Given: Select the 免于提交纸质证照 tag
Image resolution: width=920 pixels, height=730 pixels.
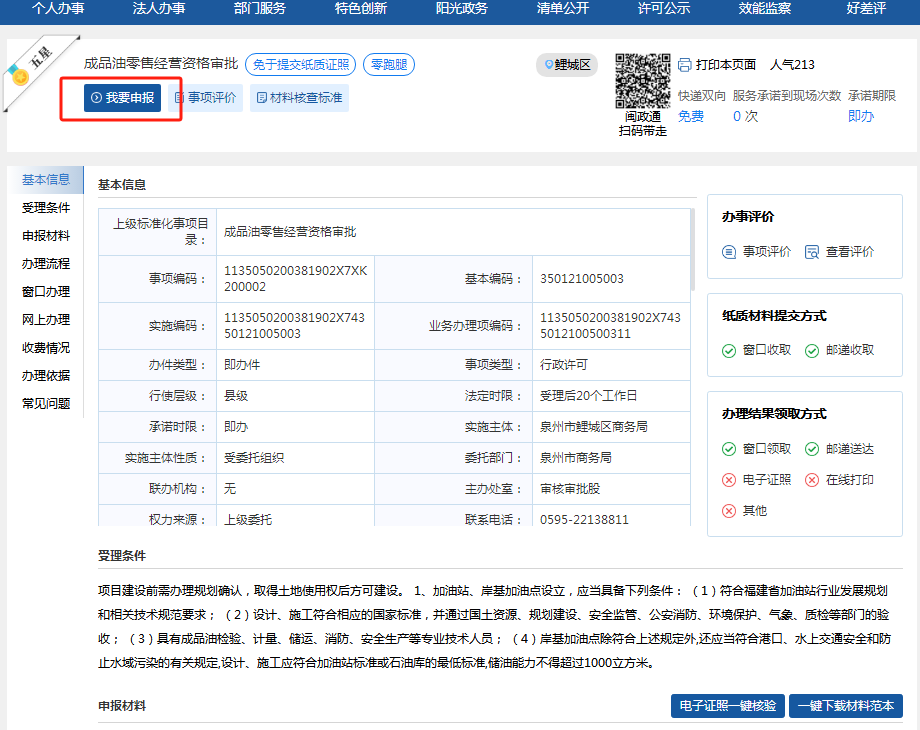Looking at the screenshot, I should coord(300,65).
